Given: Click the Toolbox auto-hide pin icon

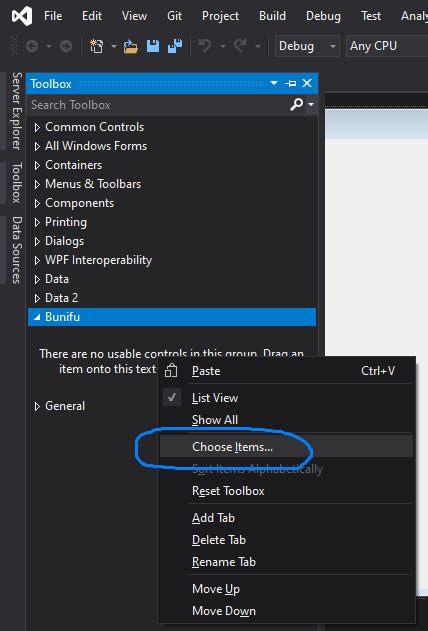Looking at the screenshot, I should tap(290, 83).
